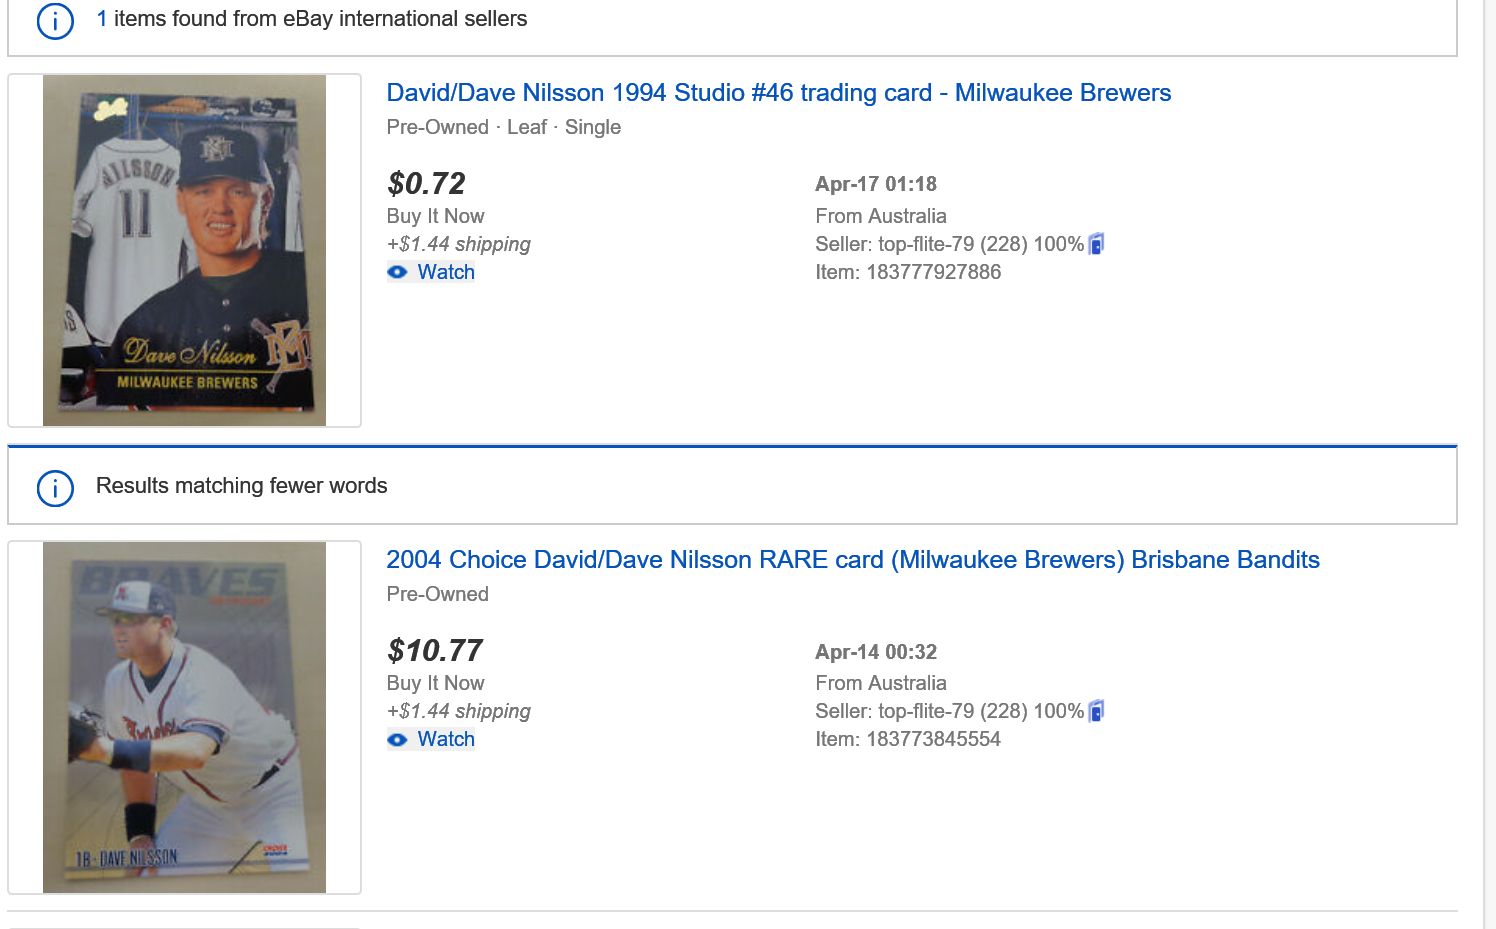This screenshot has height=929, width=1496.
Task: Open top-flite-79 feedback profile via blue badge icon
Action: pos(1098,243)
